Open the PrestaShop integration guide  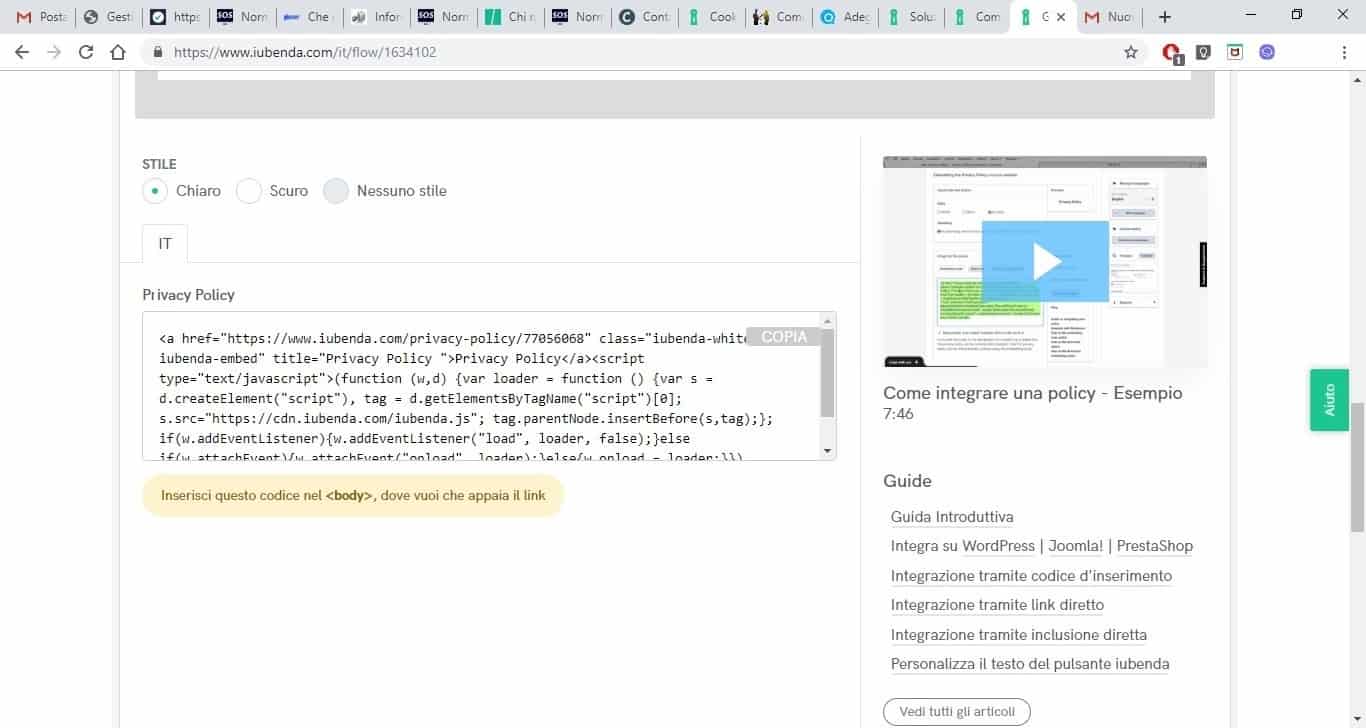[x=1155, y=546]
